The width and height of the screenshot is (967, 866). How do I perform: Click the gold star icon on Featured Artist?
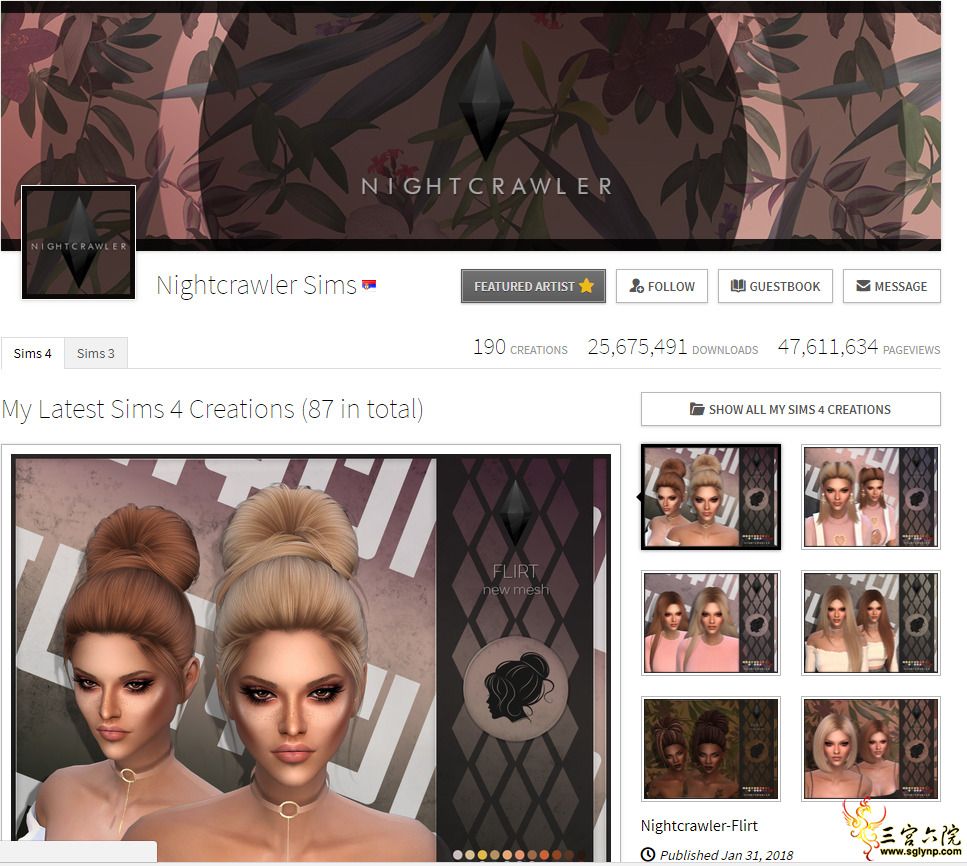coord(586,286)
